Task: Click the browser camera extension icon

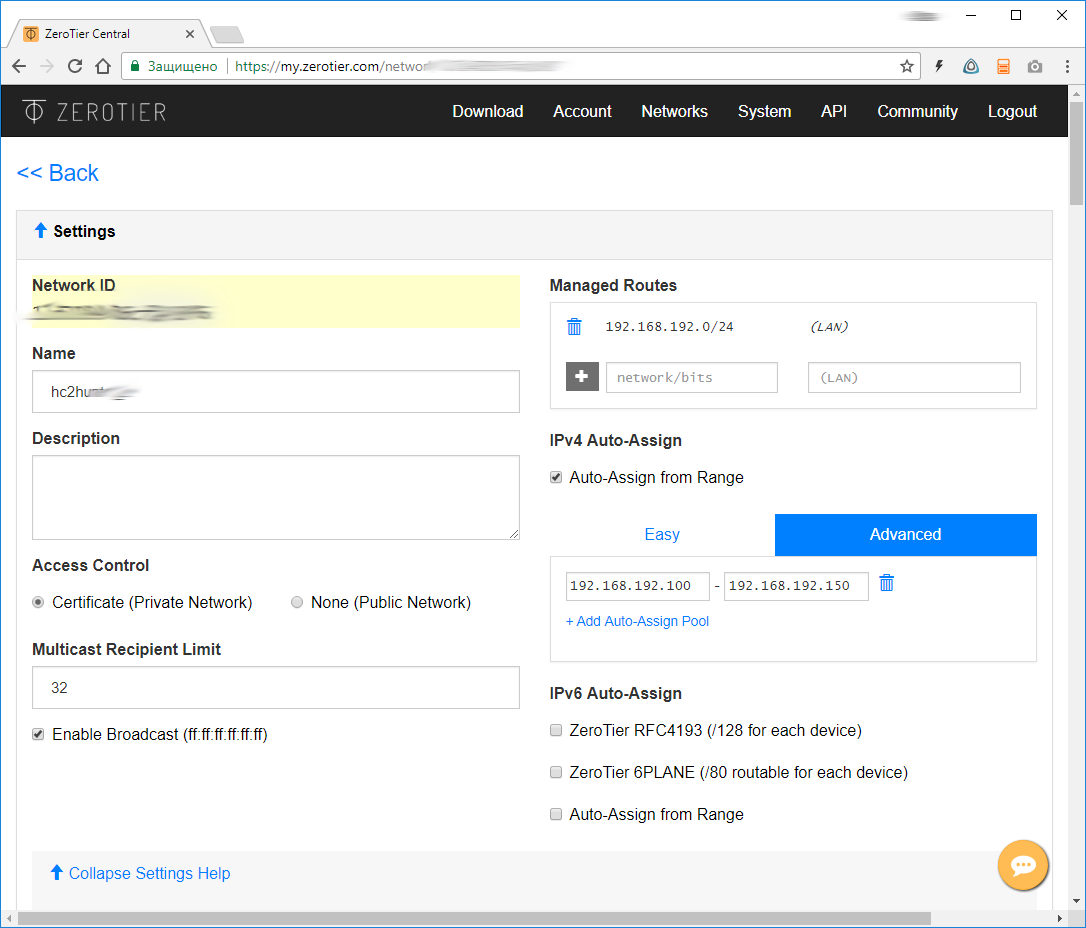Action: (x=1034, y=65)
